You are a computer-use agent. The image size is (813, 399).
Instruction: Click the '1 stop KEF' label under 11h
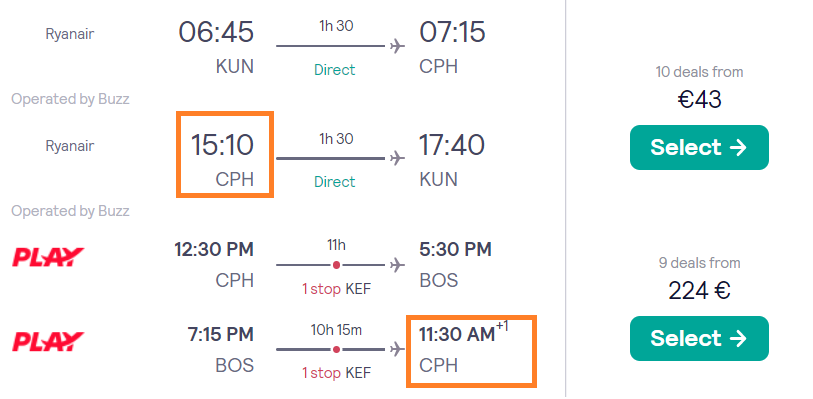pyautogui.click(x=337, y=289)
